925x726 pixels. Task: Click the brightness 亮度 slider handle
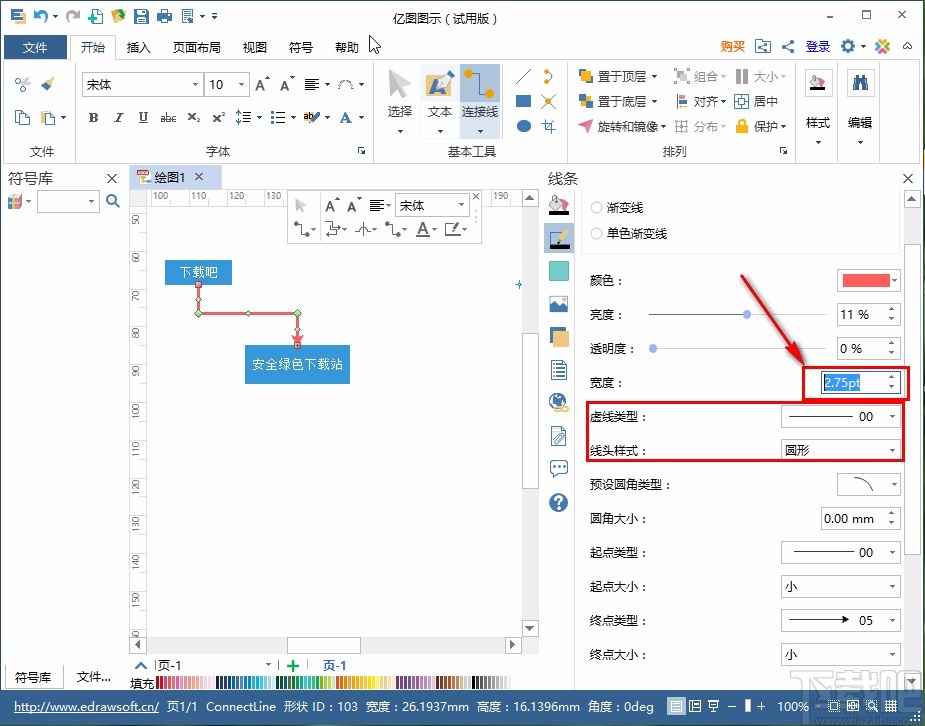747,314
